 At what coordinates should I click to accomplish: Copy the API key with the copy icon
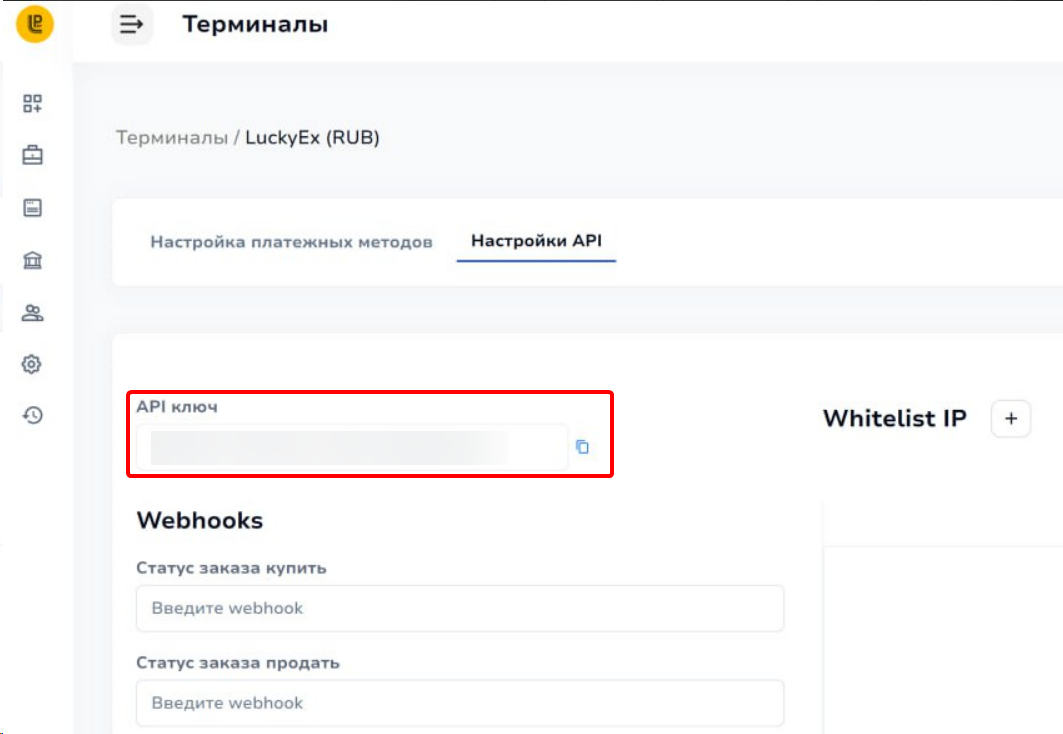pos(582,448)
